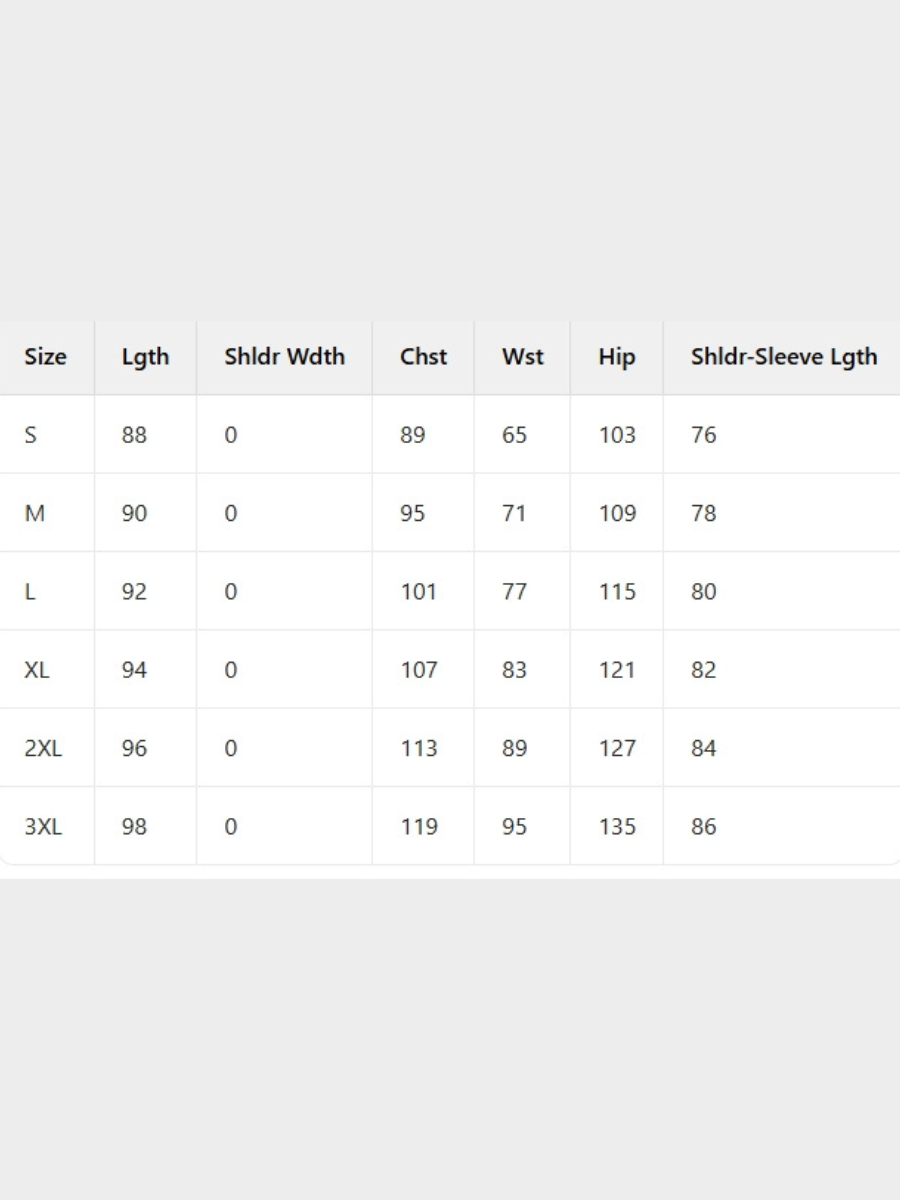Select the 2XL size row label
The image size is (900, 1200).
[x=43, y=748]
